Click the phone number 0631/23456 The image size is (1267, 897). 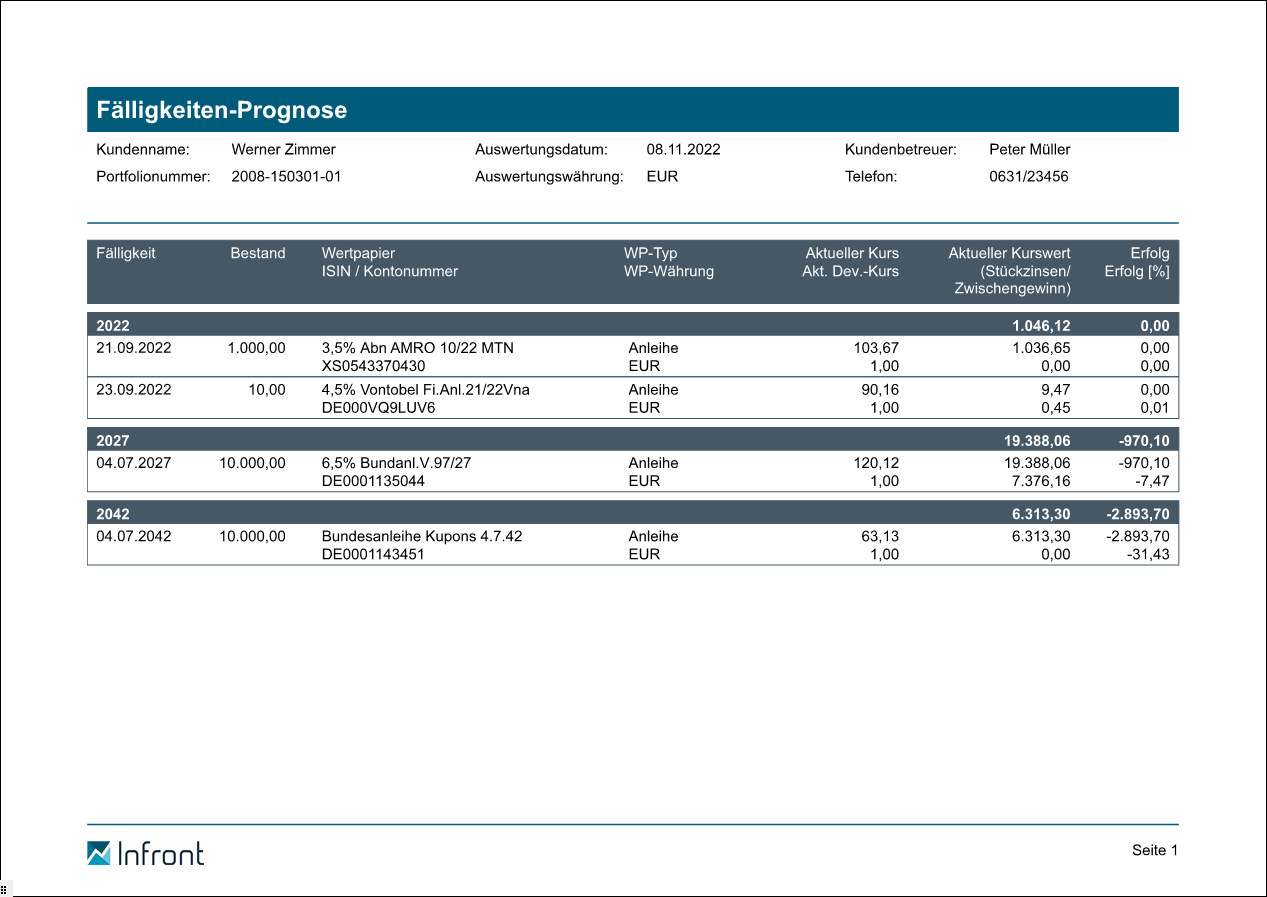[1028, 177]
